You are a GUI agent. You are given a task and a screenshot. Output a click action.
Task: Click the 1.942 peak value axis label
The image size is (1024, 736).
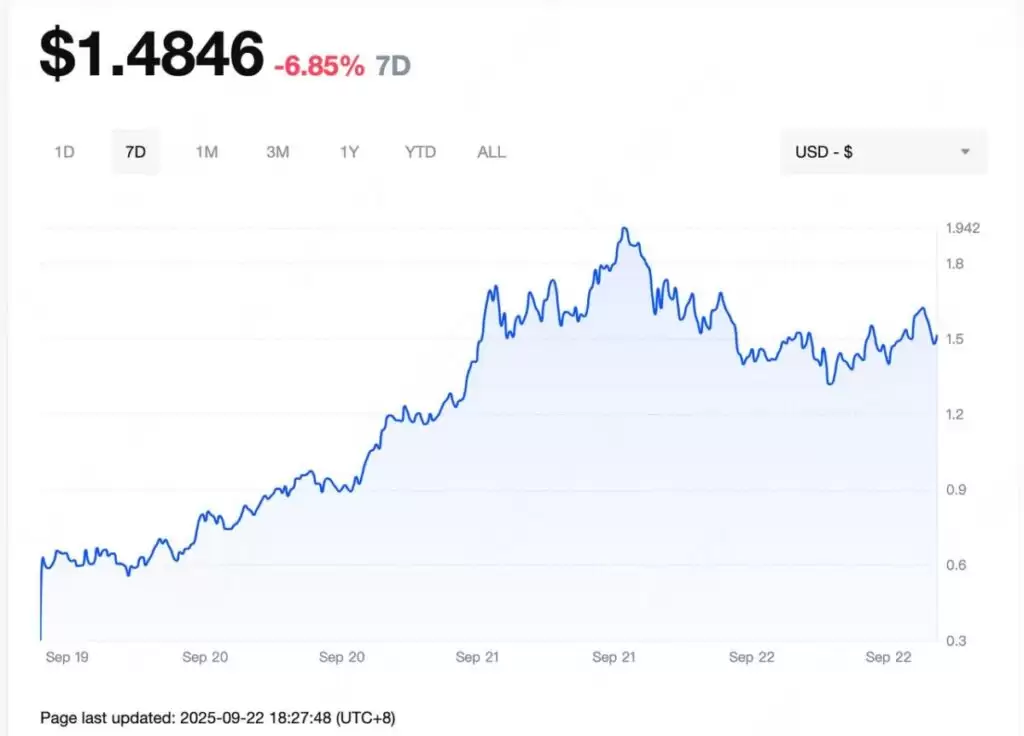pyautogui.click(x=962, y=228)
